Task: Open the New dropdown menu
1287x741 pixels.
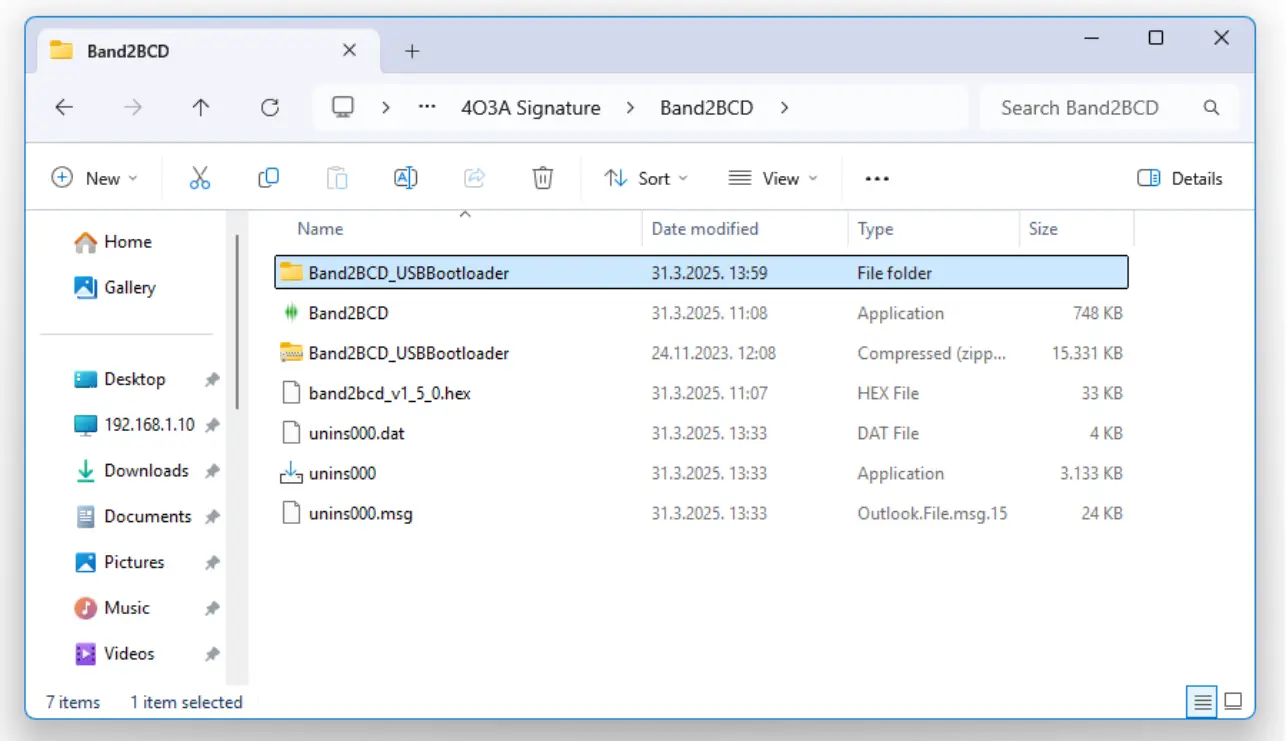Action: (x=95, y=178)
